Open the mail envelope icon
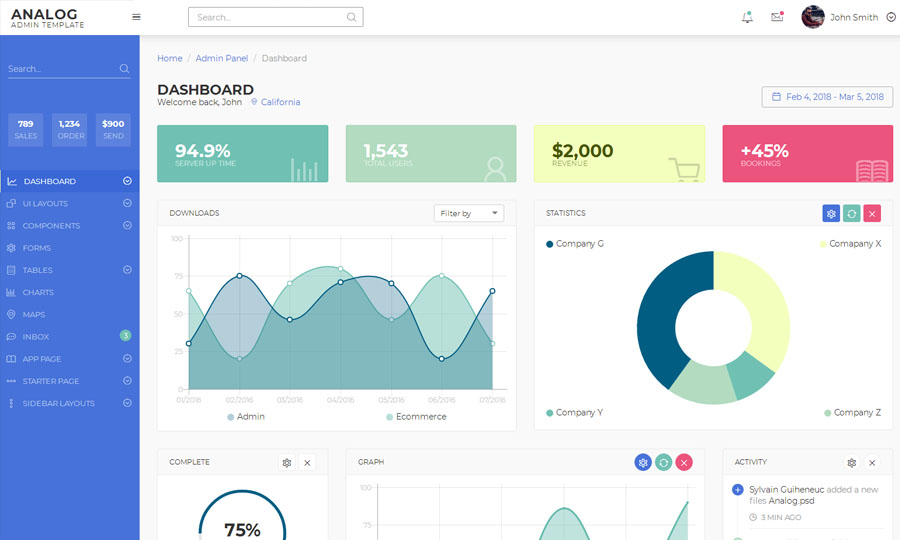This screenshot has width=900, height=540. [777, 17]
